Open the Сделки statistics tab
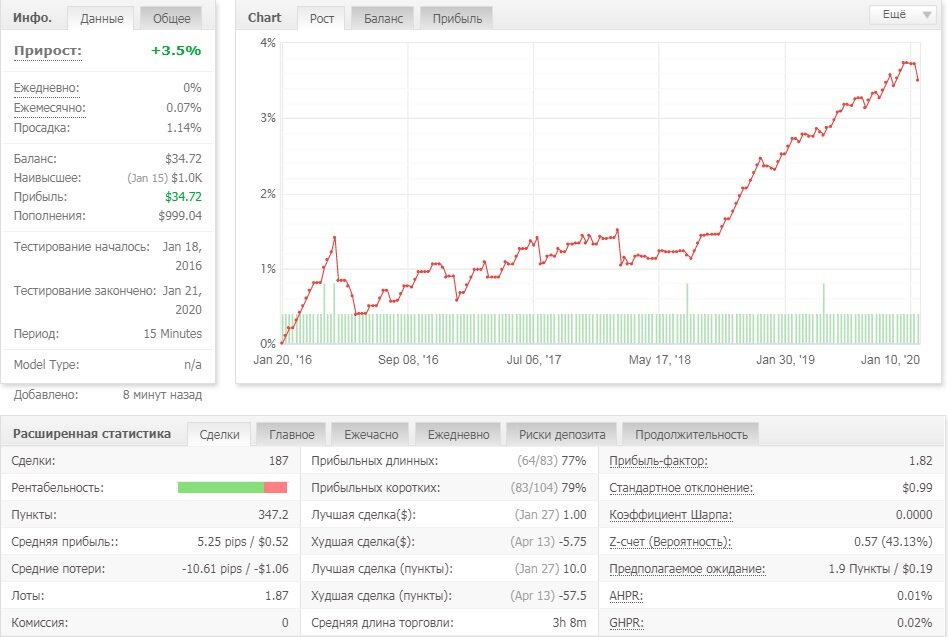The image size is (948, 637). point(219,434)
